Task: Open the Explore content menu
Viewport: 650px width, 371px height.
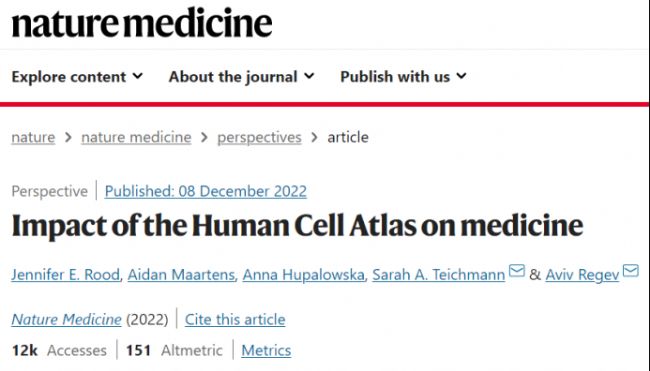Action: coord(77,77)
